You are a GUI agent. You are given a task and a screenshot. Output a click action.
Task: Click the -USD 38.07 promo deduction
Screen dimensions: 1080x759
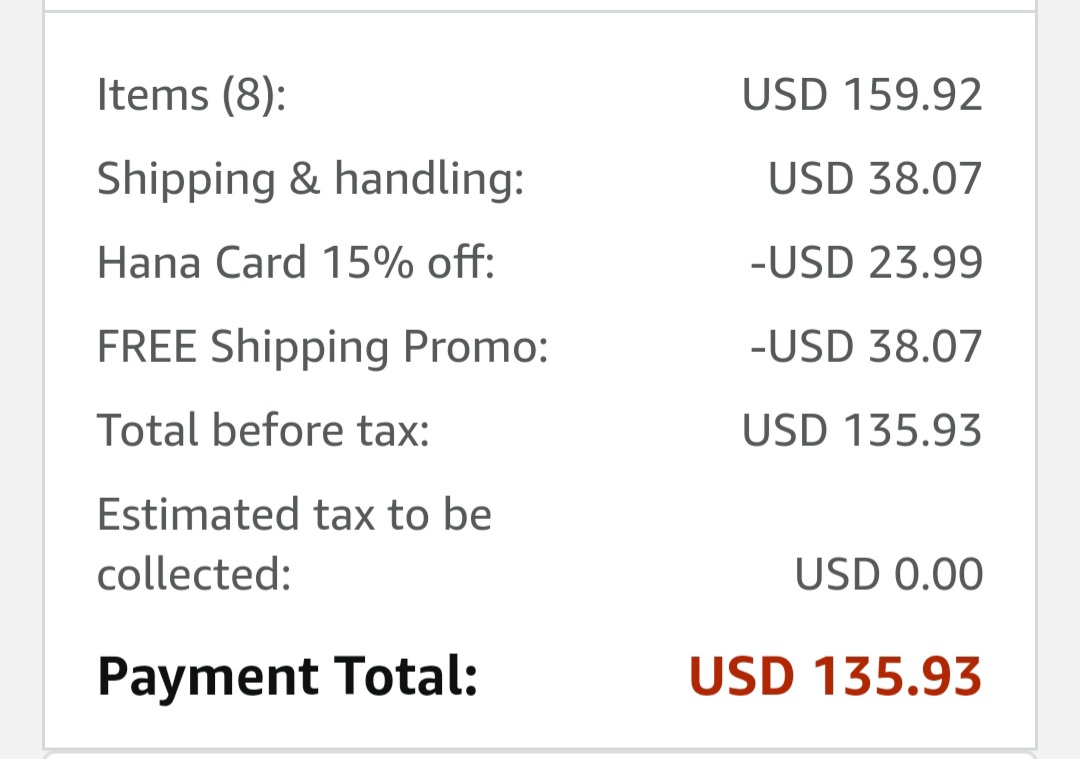866,347
